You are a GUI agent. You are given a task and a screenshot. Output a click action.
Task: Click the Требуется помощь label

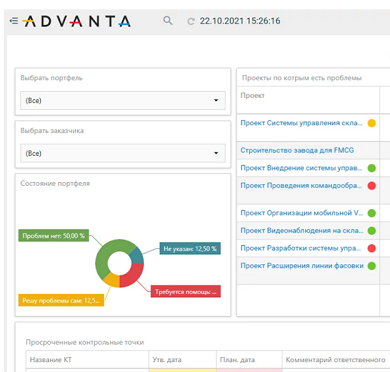click(x=186, y=292)
